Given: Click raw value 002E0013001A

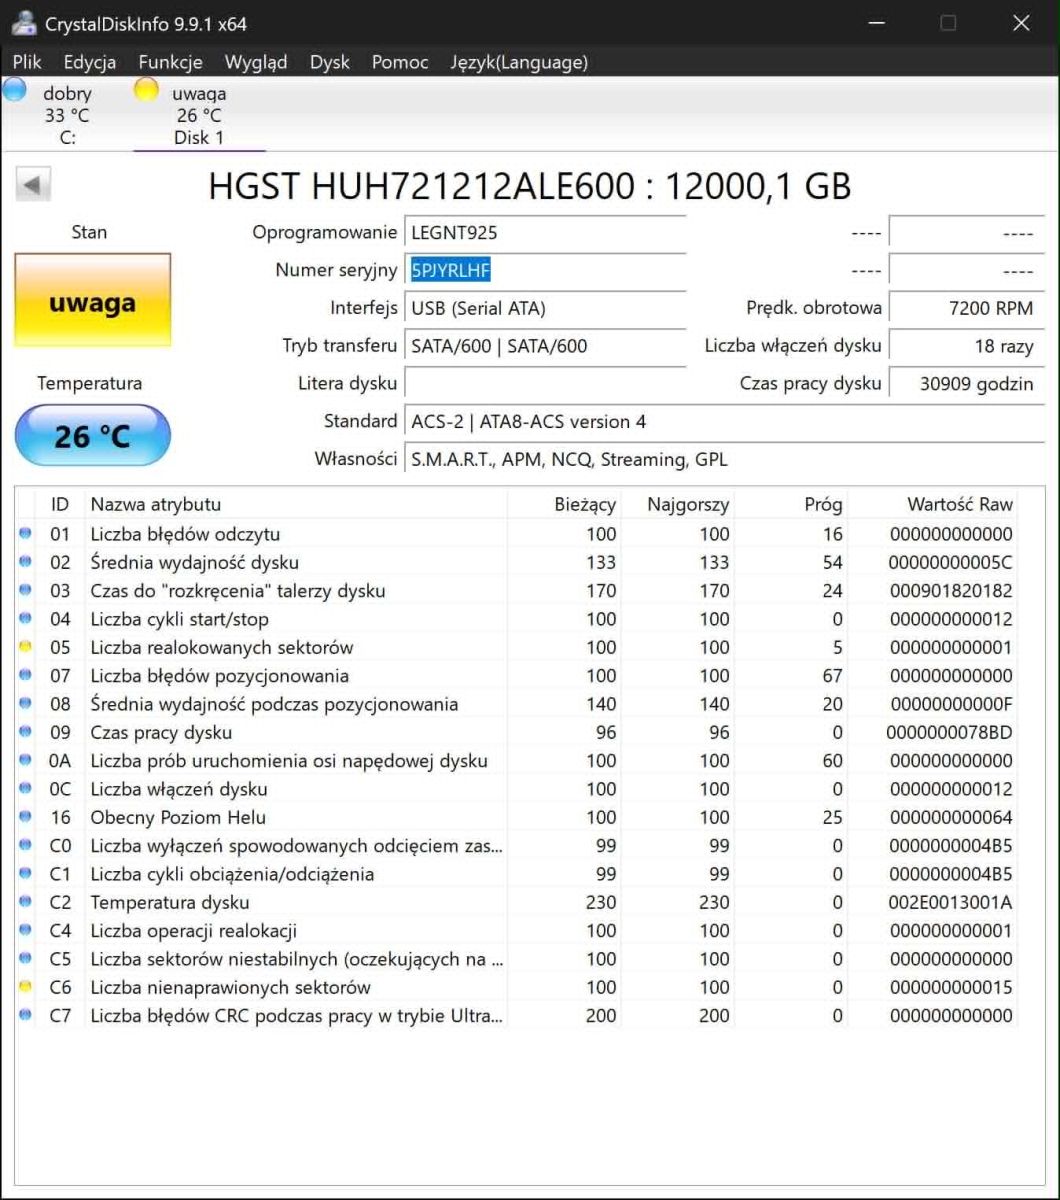Looking at the screenshot, I should 950,902.
